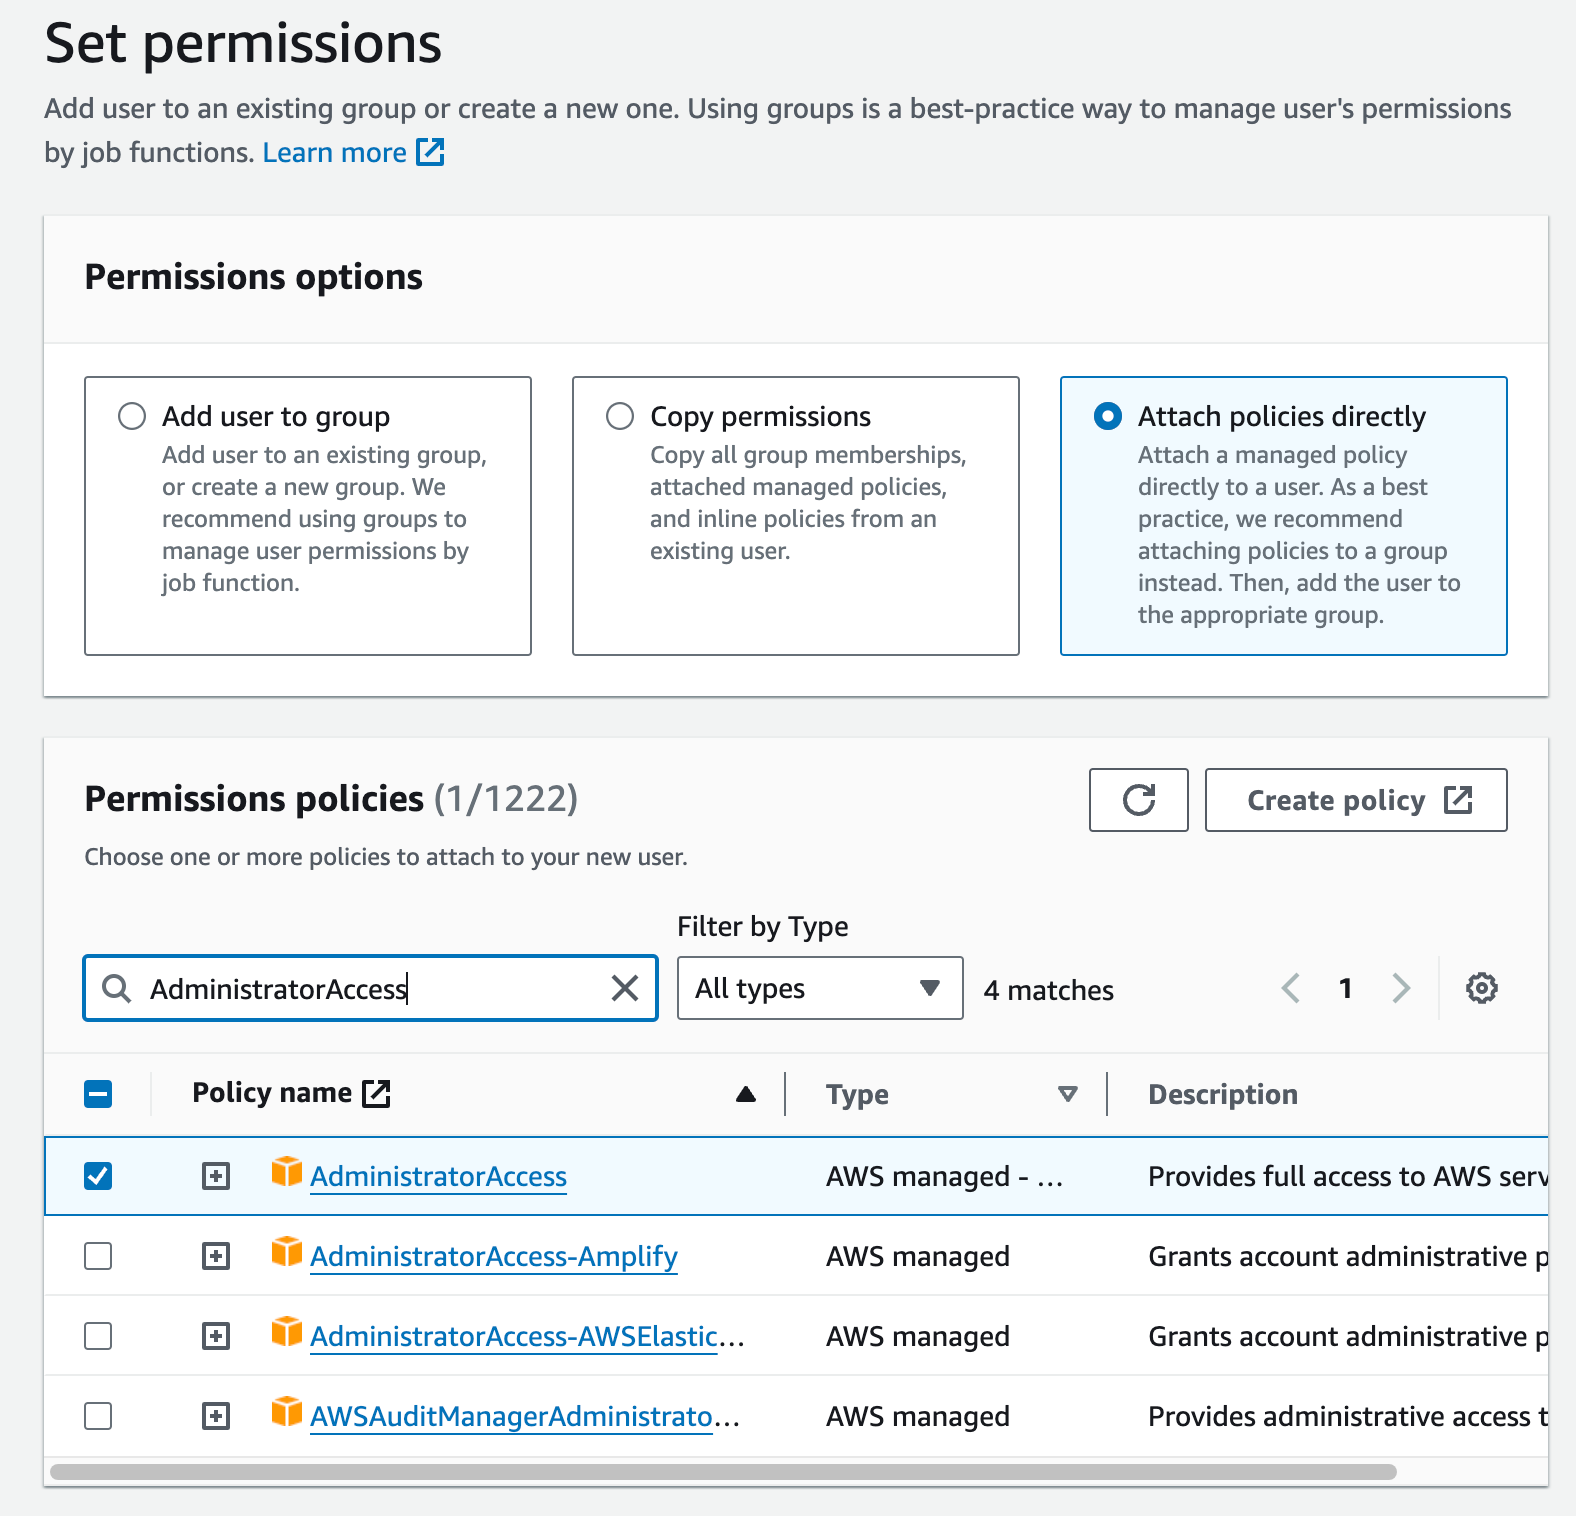Image resolution: width=1576 pixels, height=1516 pixels.
Task: Click the orange policy icon beside AdministratorAccess-Amplify
Action: click(x=287, y=1251)
